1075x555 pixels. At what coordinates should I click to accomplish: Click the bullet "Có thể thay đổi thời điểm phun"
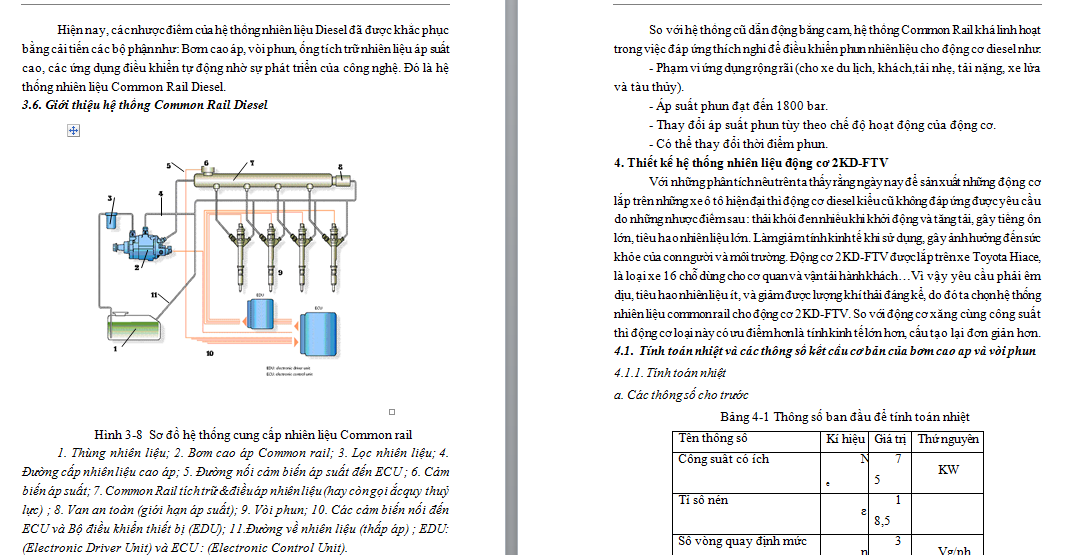pyautogui.click(x=738, y=144)
